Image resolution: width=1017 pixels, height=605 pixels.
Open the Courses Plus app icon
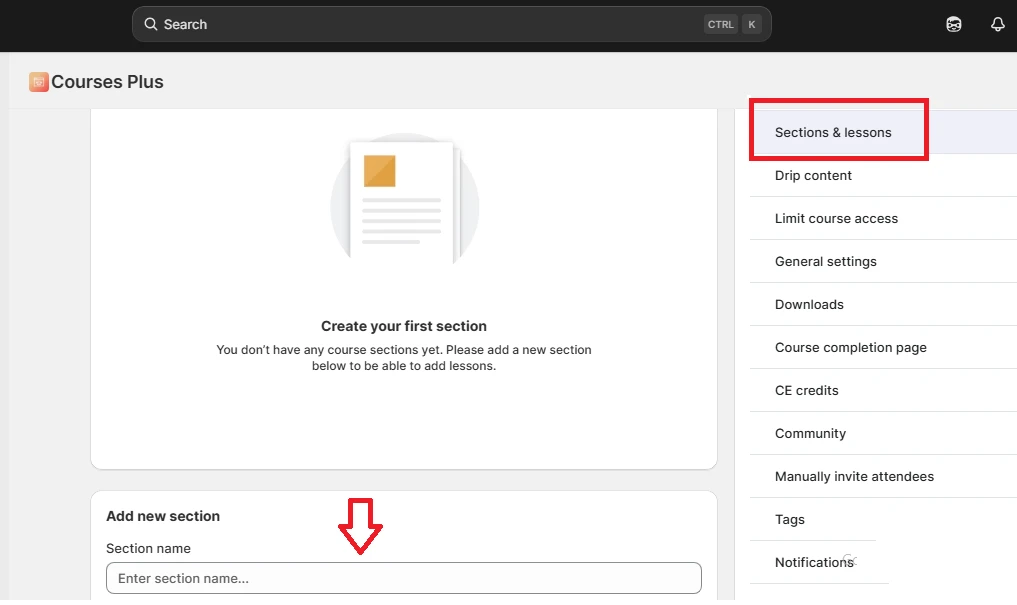(38, 81)
